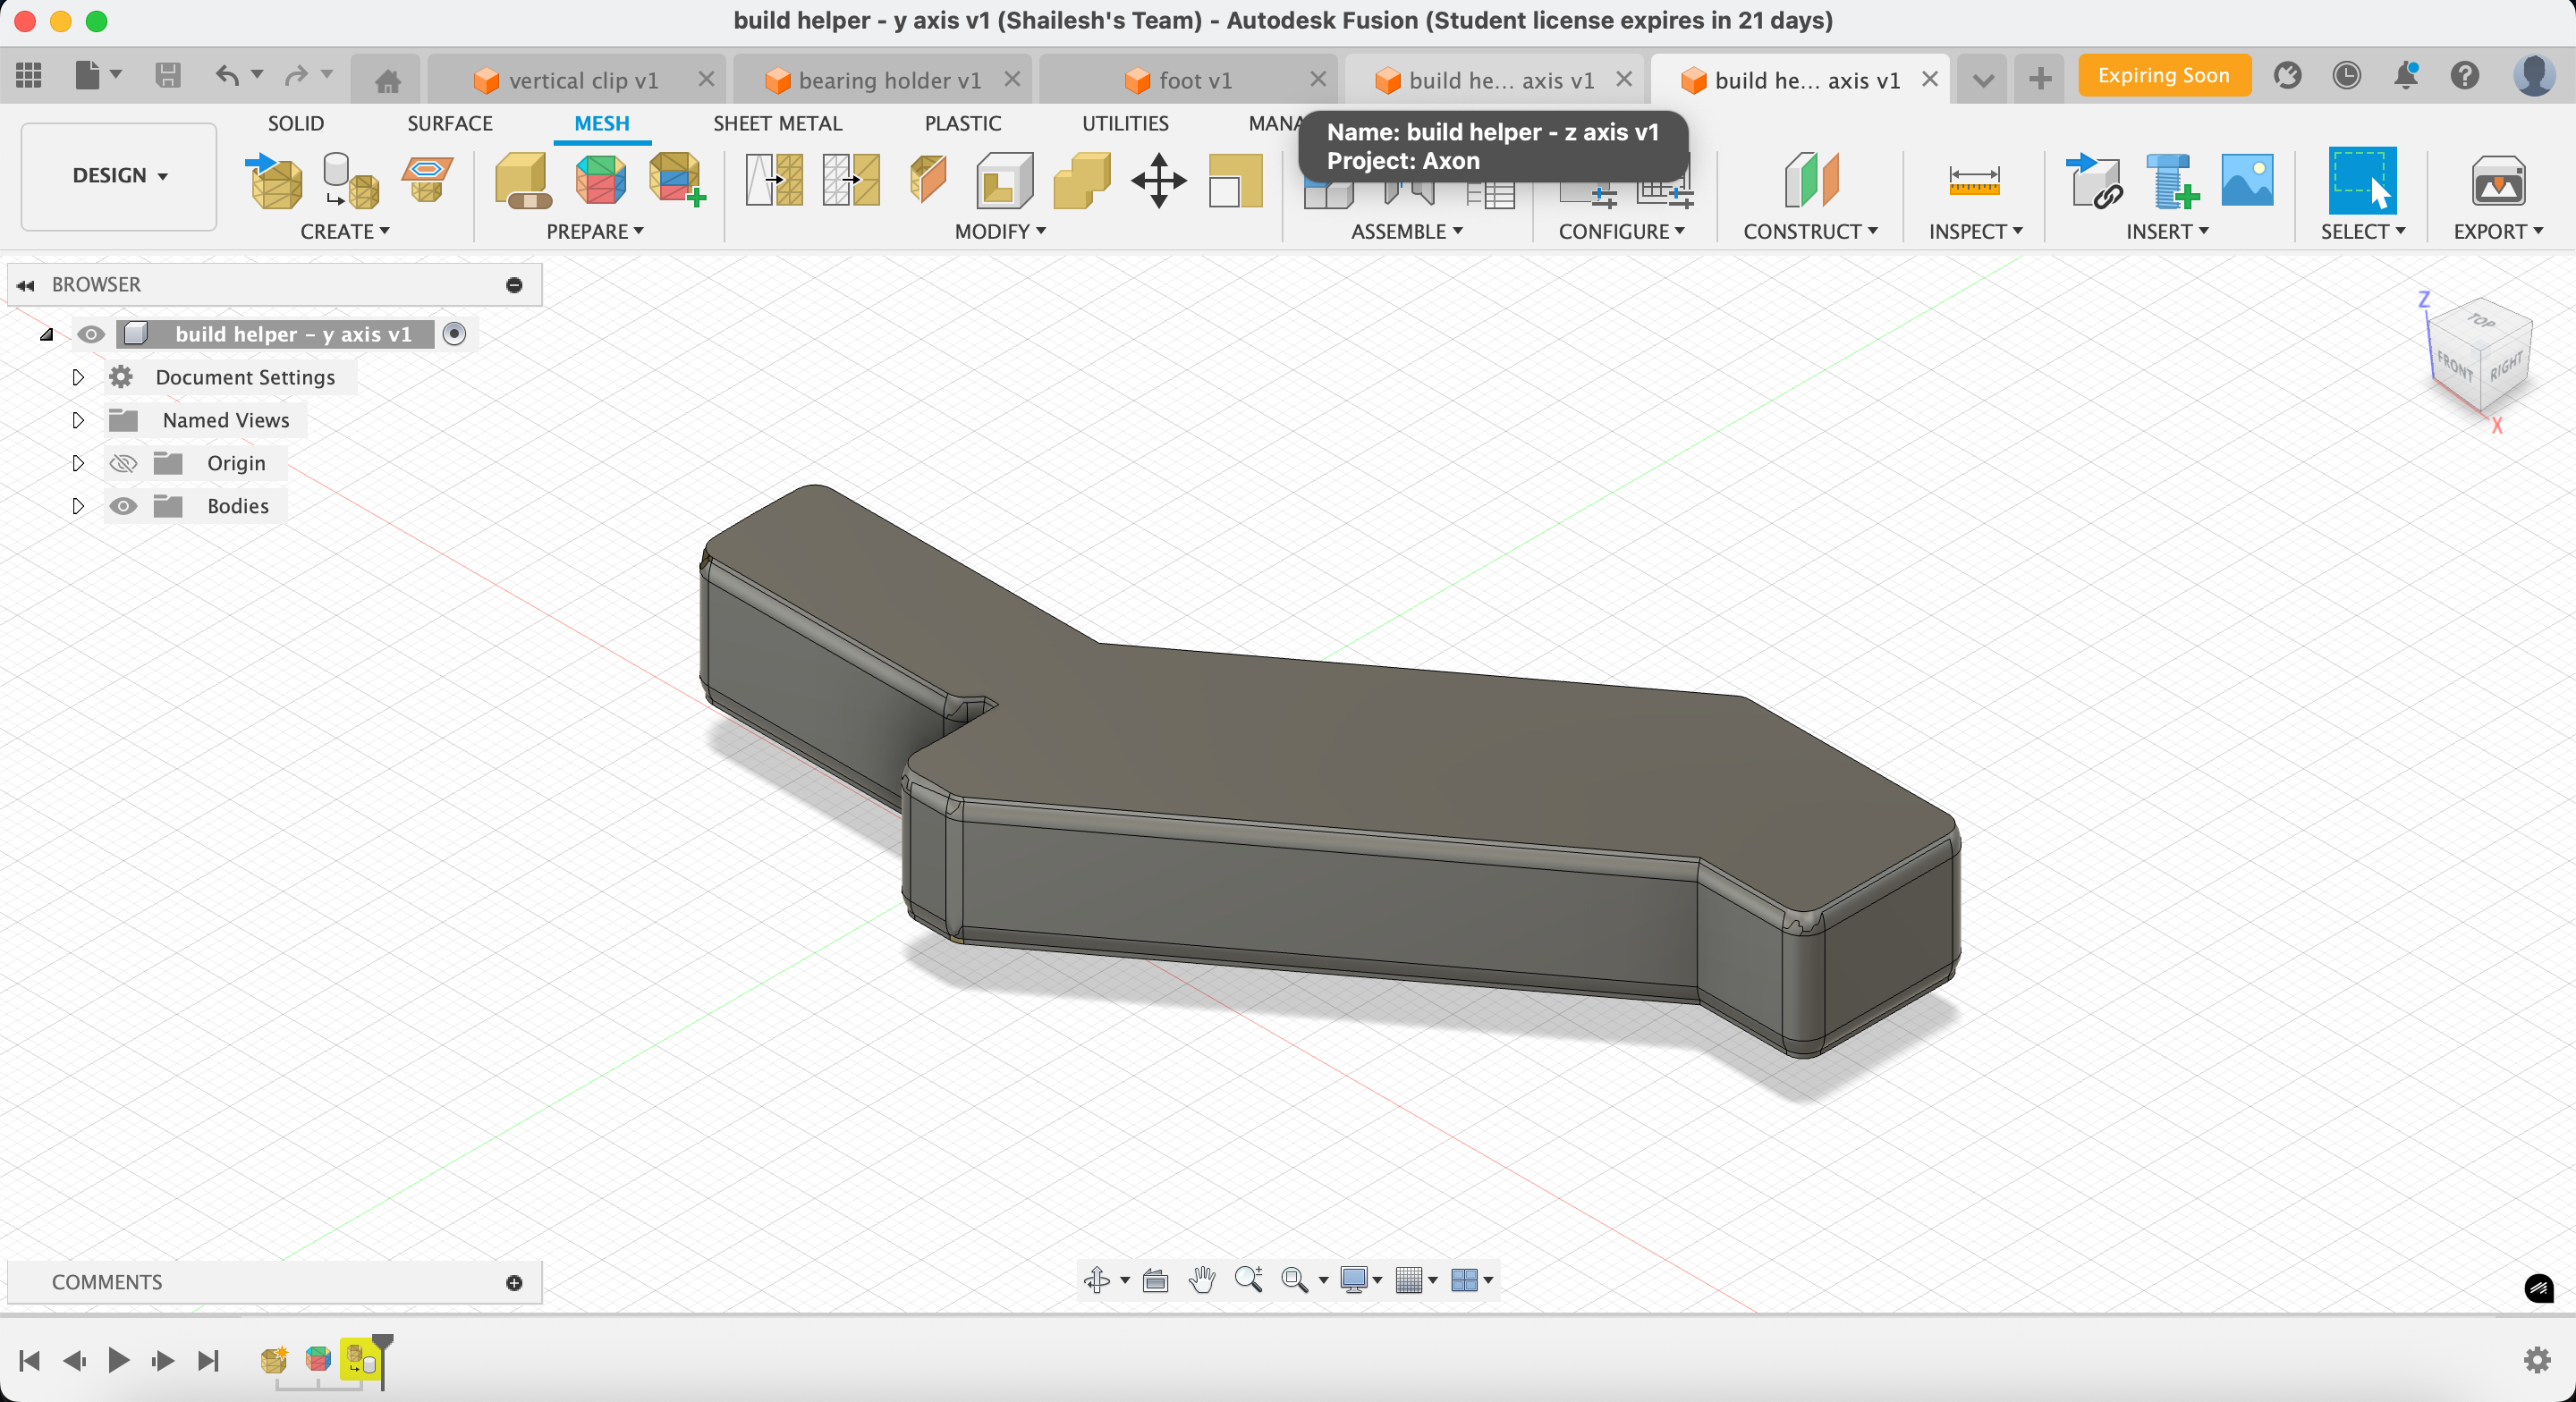Expand the Comments panel with plus button
The width and height of the screenshot is (2576, 1402).
point(514,1283)
